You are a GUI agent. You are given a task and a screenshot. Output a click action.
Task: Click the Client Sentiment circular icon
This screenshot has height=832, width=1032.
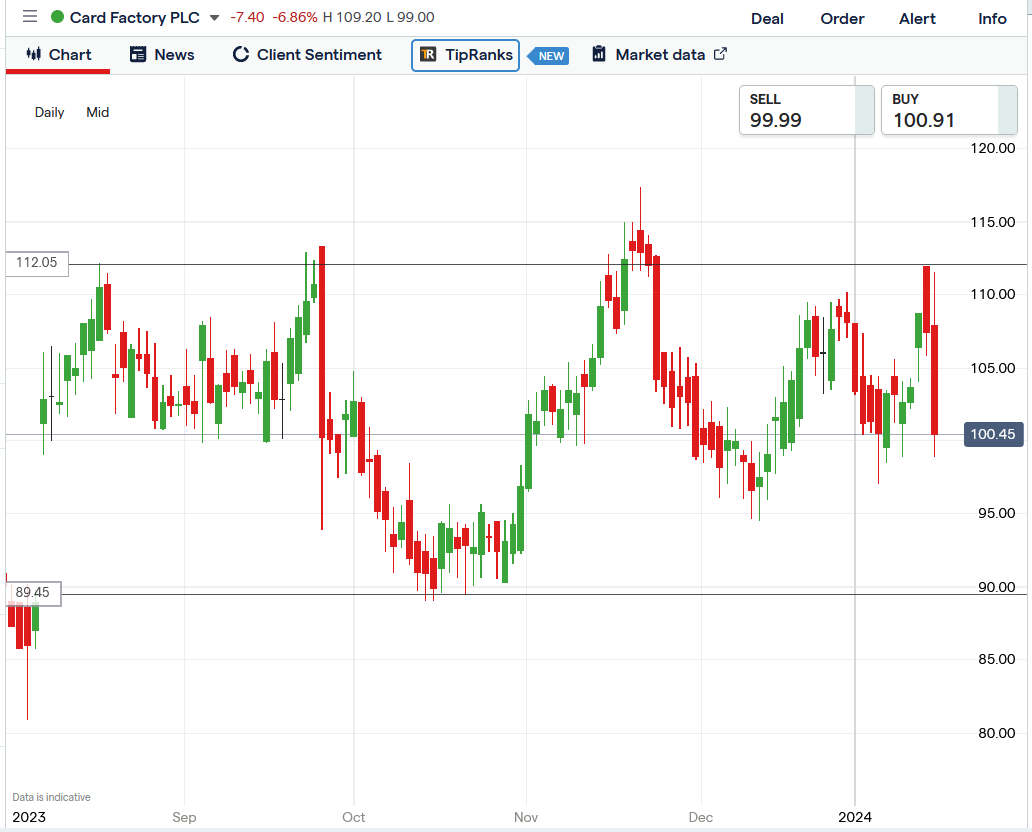[240, 54]
